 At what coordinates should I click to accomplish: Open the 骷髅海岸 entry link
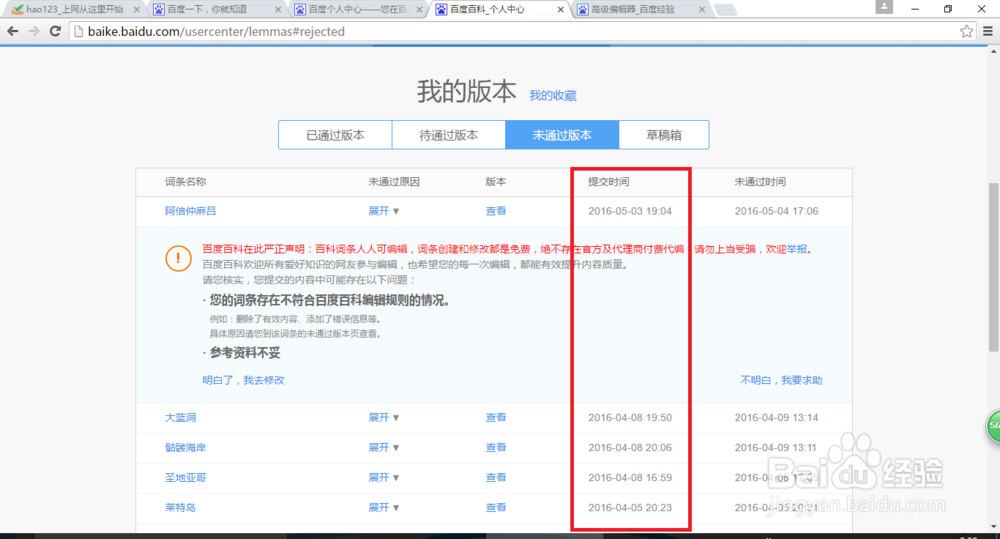point(185,448)
